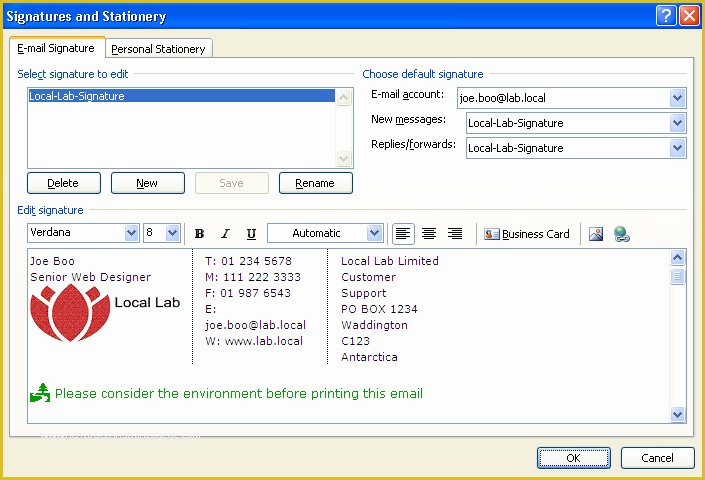705x480 pixels.
Task: Open the Verdana font name dropdown
Action: (x=131, y=233)
